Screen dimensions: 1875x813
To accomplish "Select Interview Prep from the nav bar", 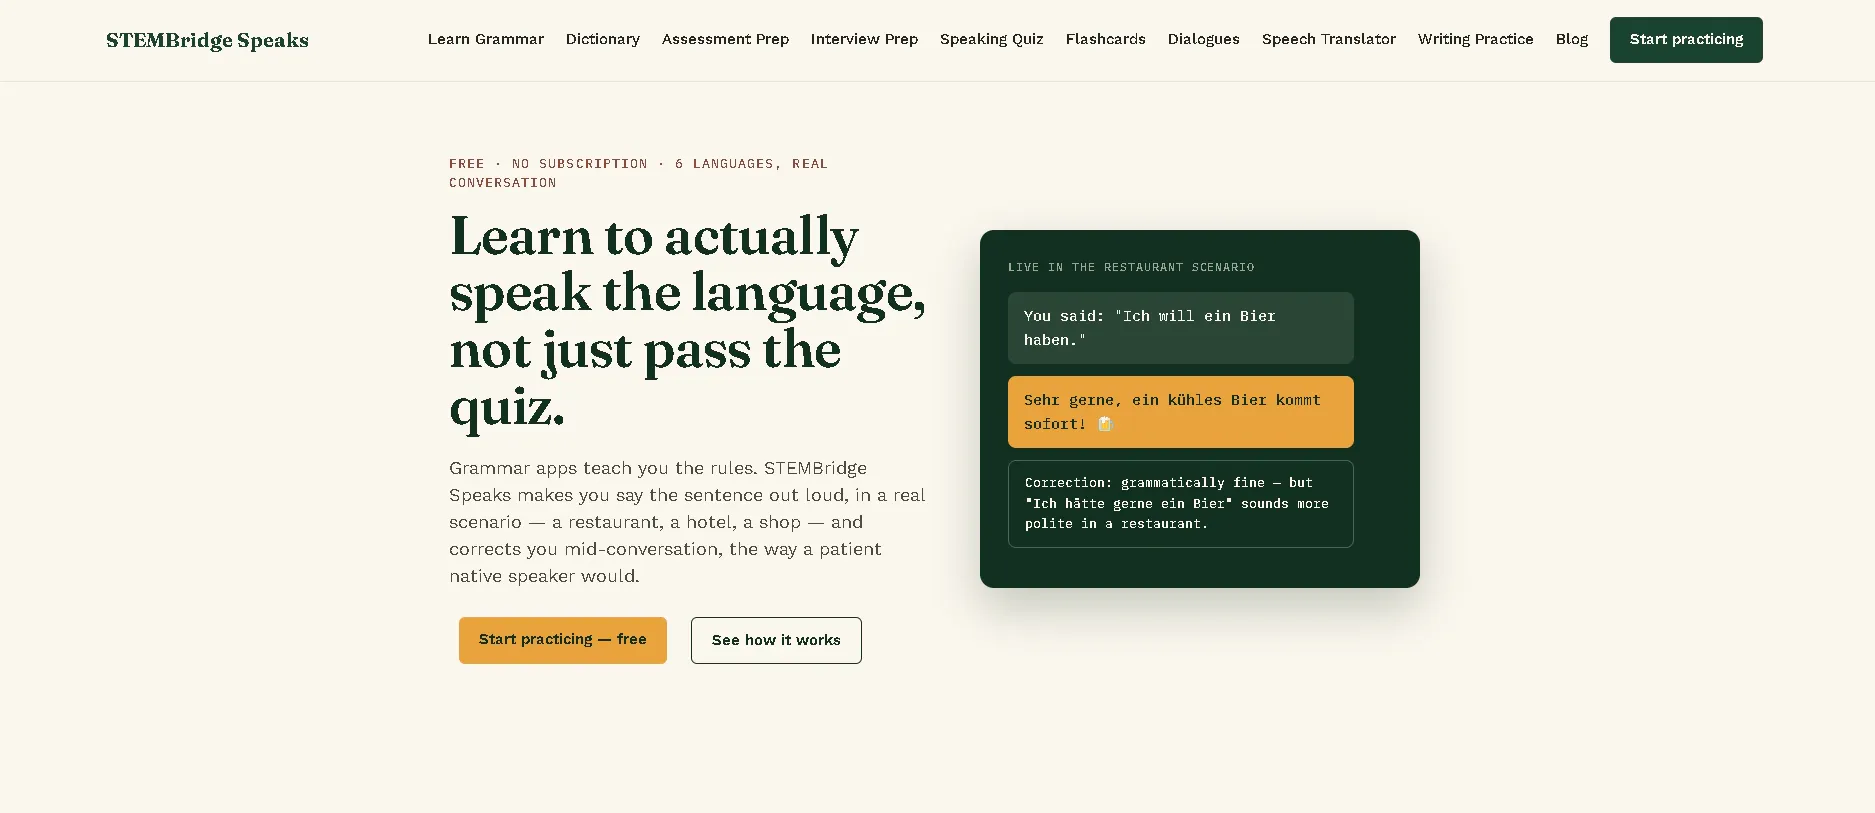I will 864,39.
